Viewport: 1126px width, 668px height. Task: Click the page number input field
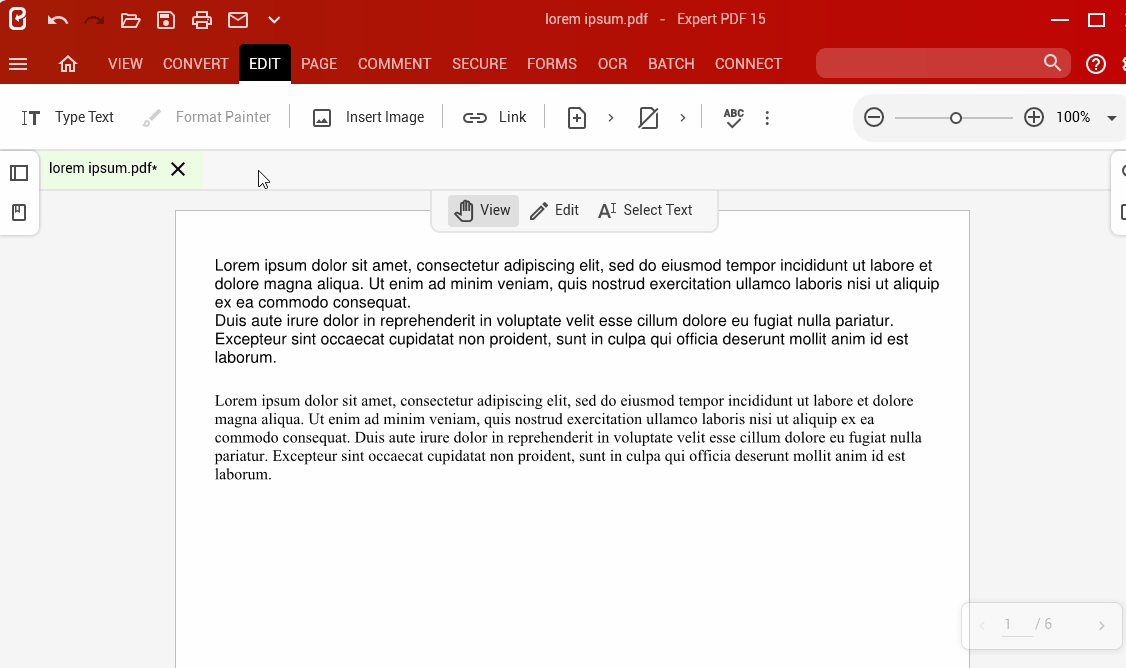1016,625
